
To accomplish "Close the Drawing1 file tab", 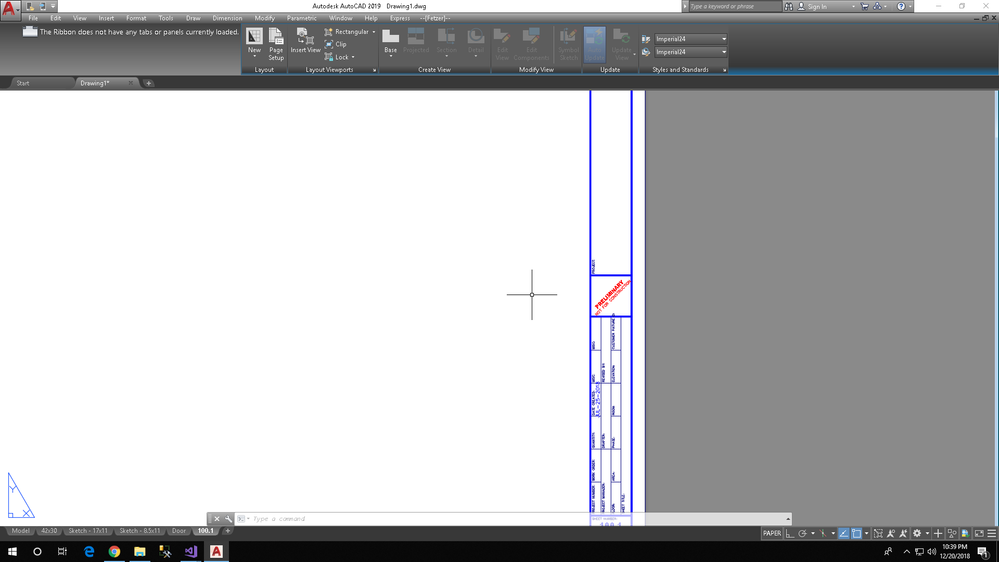I will (x=131, y=83).
